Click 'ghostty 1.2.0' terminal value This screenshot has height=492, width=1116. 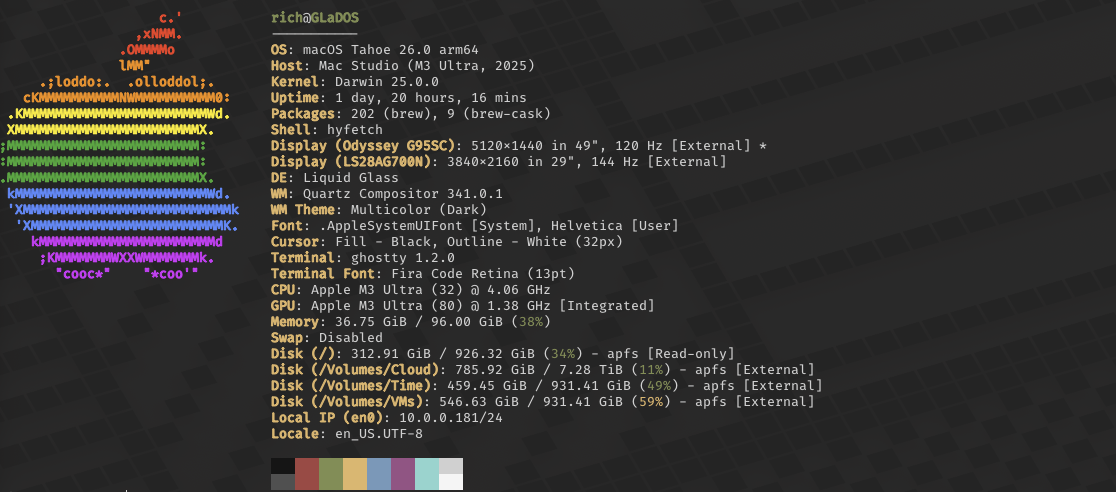[x=403, y=258]
